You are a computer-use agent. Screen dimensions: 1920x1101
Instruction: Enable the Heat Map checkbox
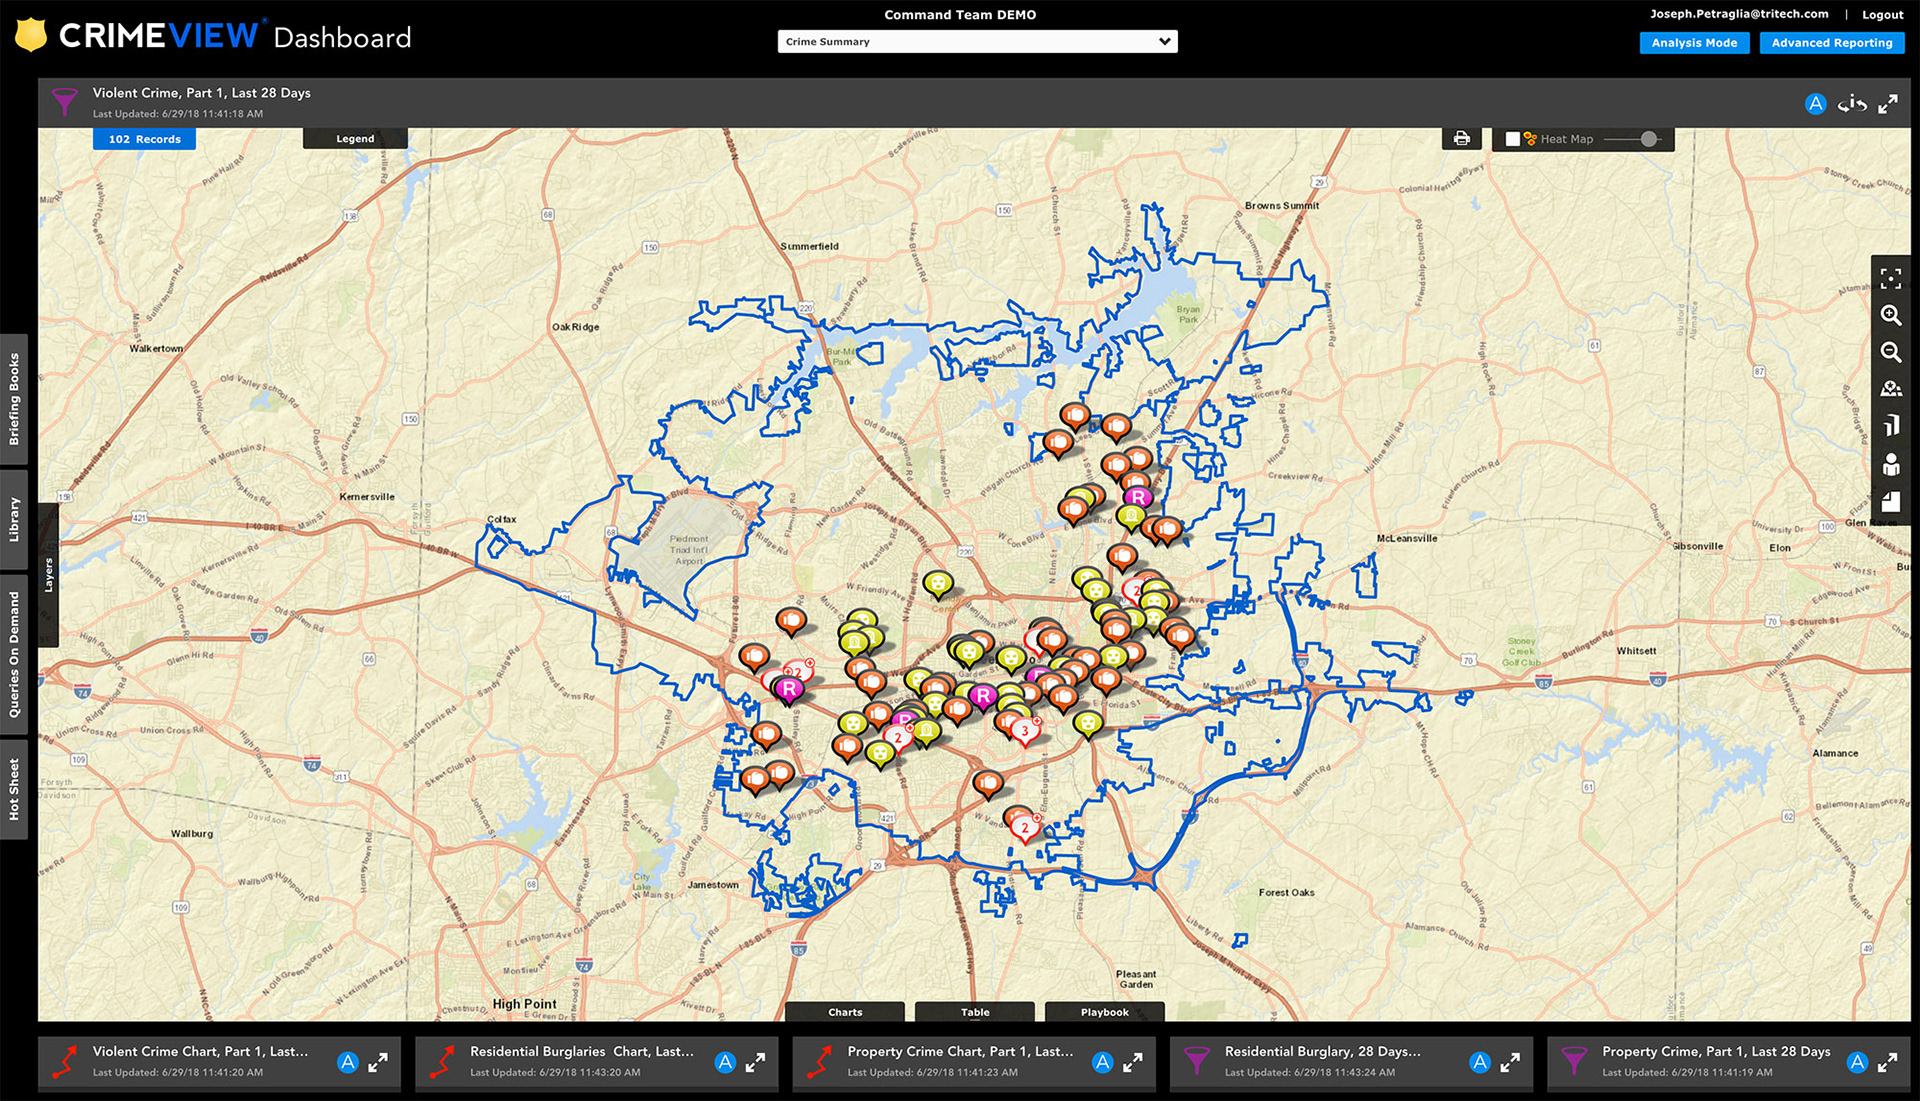click(1512, 139)
